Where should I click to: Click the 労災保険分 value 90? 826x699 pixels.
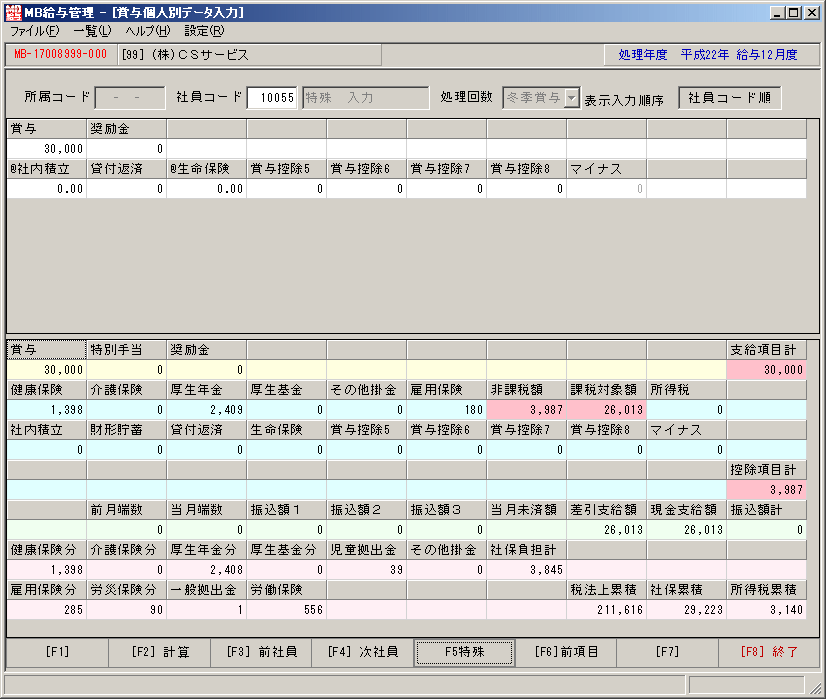click(126, 610)
